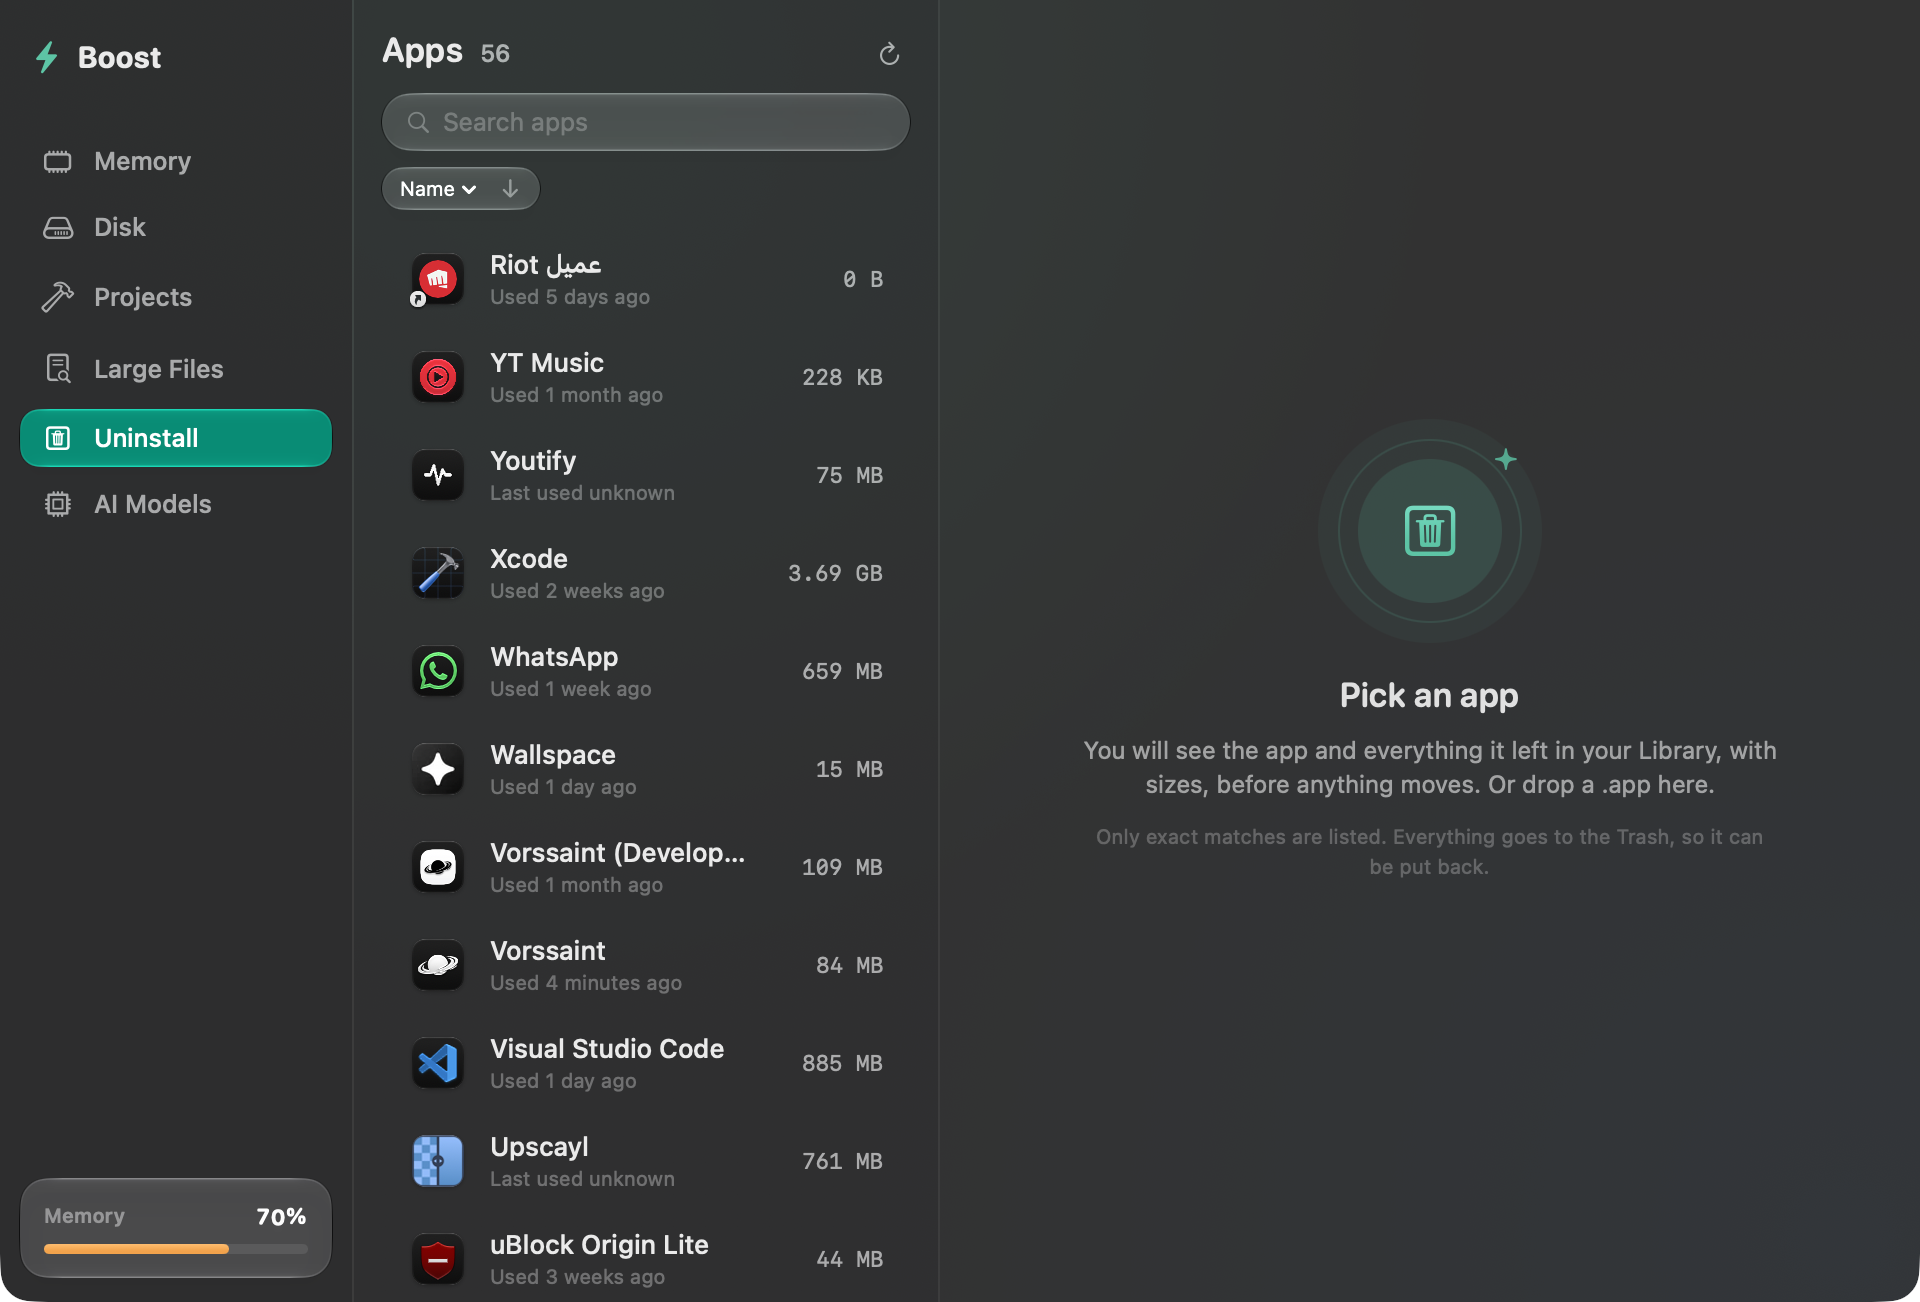Screen dimensions: 1920x1302
Task: Click 'Used 1 week ago' under WhatsApp
Action: pyautogui.click(x=570, y=689)
